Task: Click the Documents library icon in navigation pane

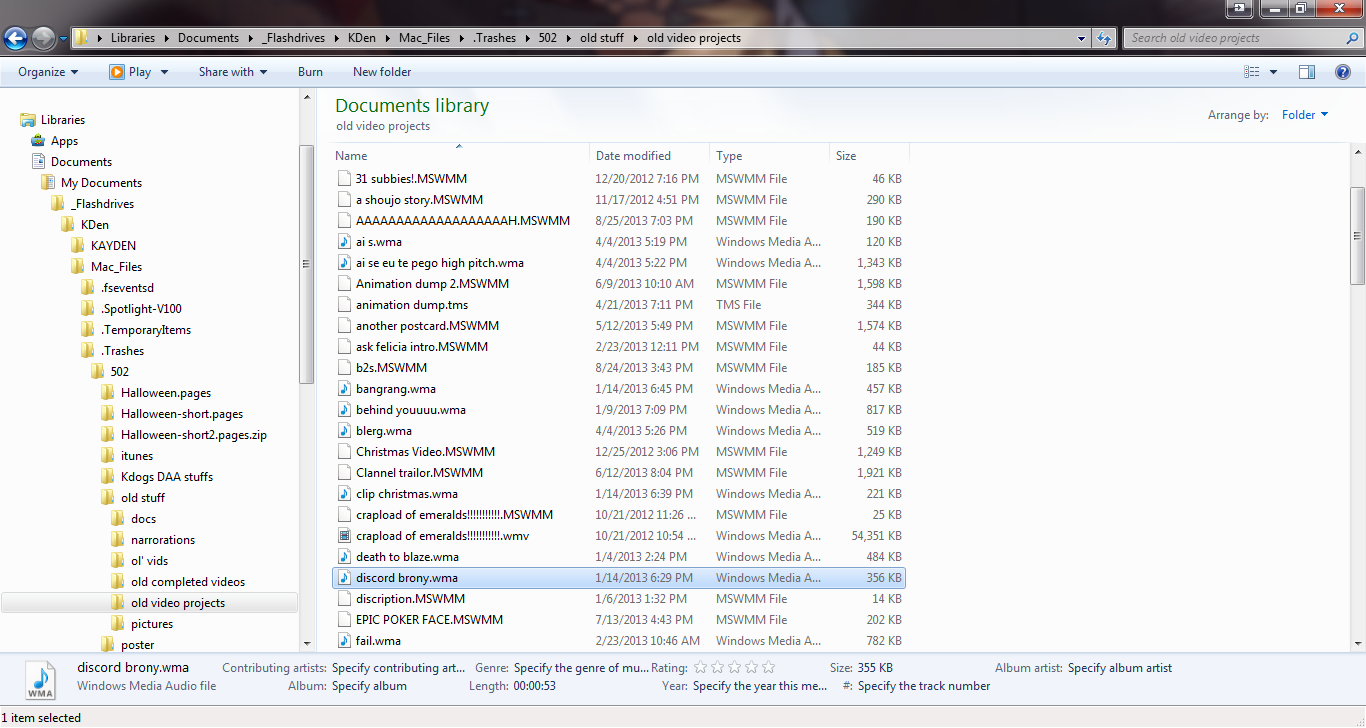Action: 38,162
